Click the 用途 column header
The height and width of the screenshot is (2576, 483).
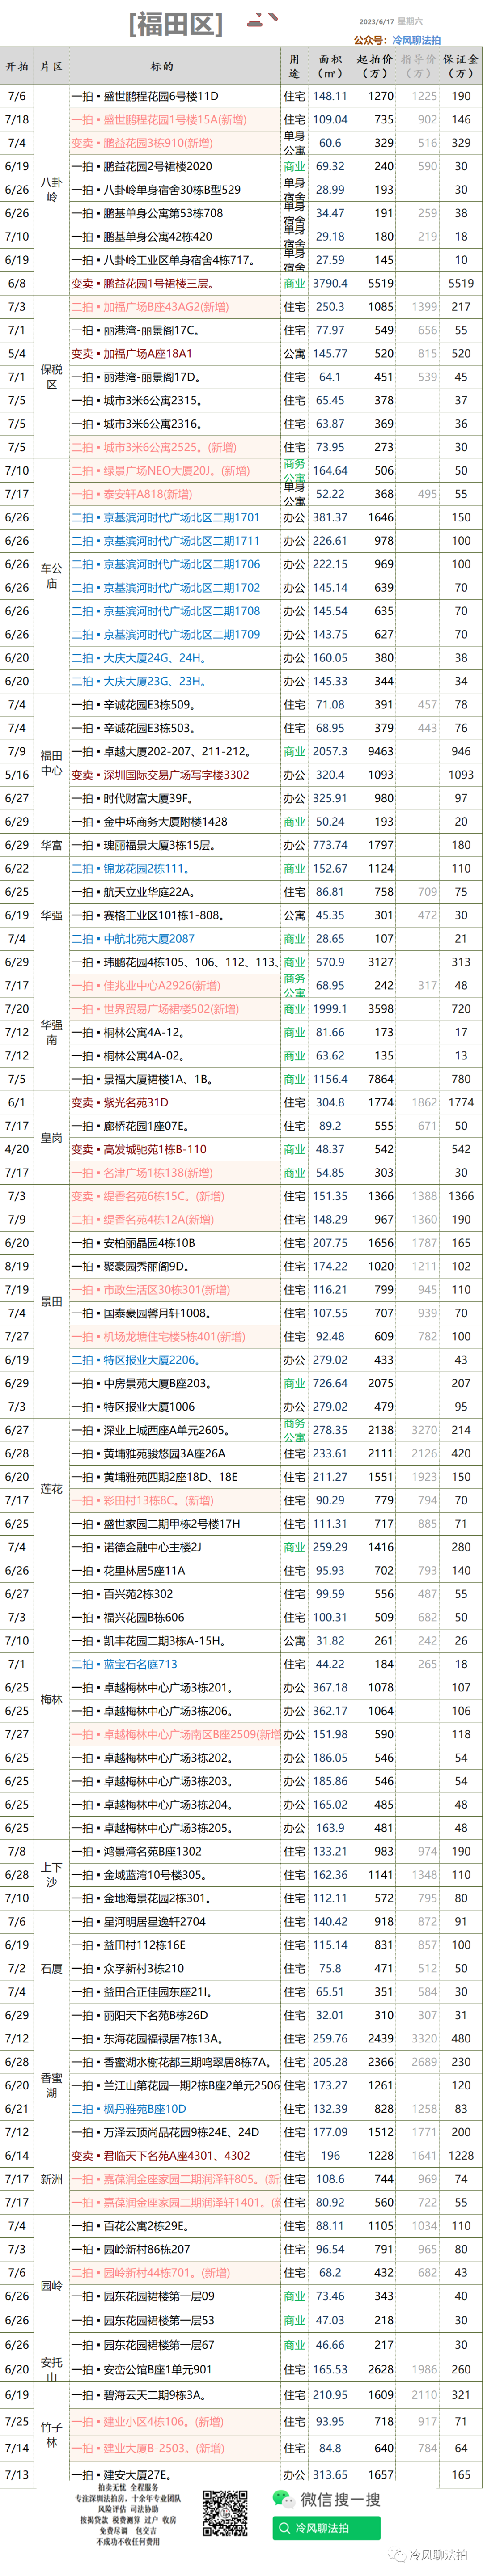pos(294,66)
